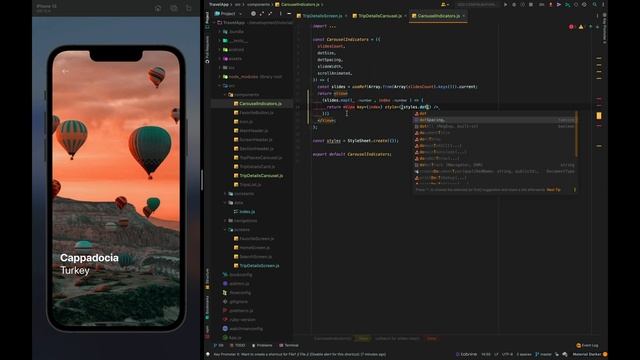Screen dimensions: 640x360
Task: Select the first 'dot' autocomplete suggestion
Action: coord(495,113)
